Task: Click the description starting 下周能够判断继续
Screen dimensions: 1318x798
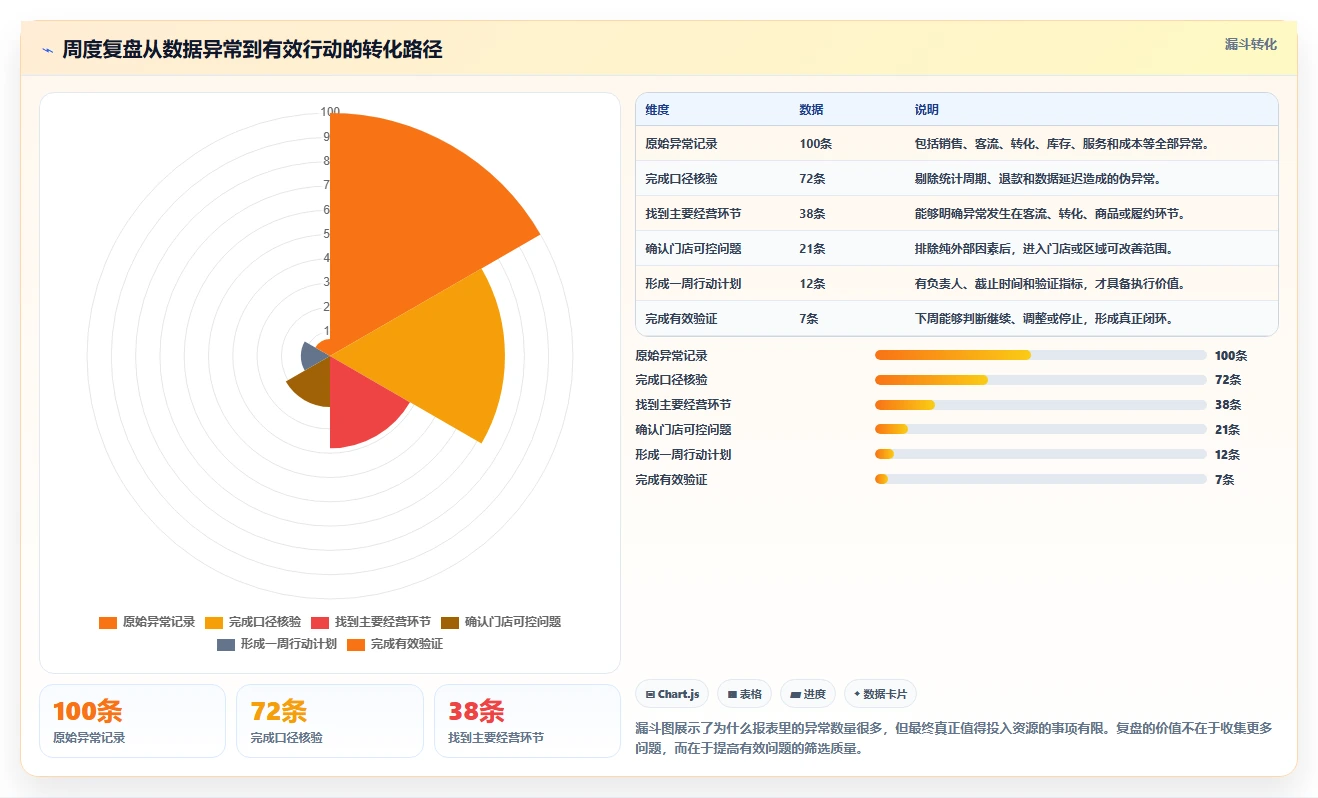Action: point(1044,319)
